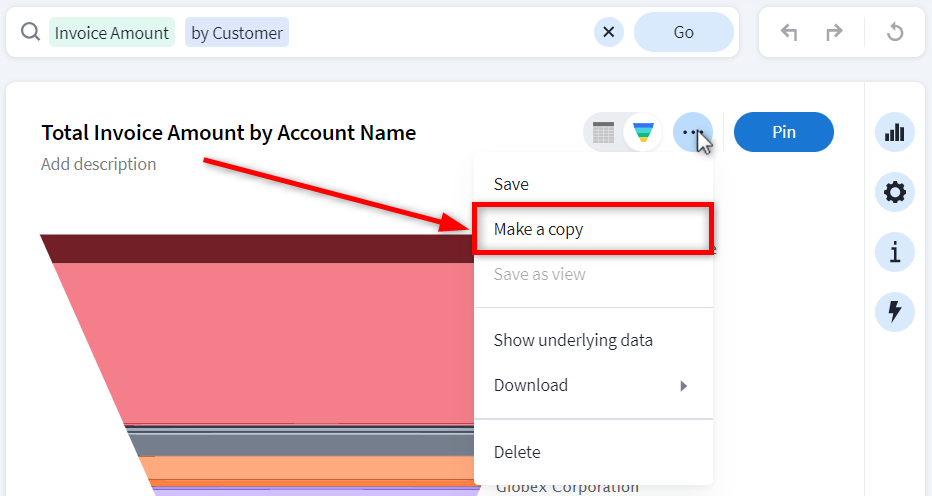
Task: Choose Make a copy menu item
Action: (539, 229)
